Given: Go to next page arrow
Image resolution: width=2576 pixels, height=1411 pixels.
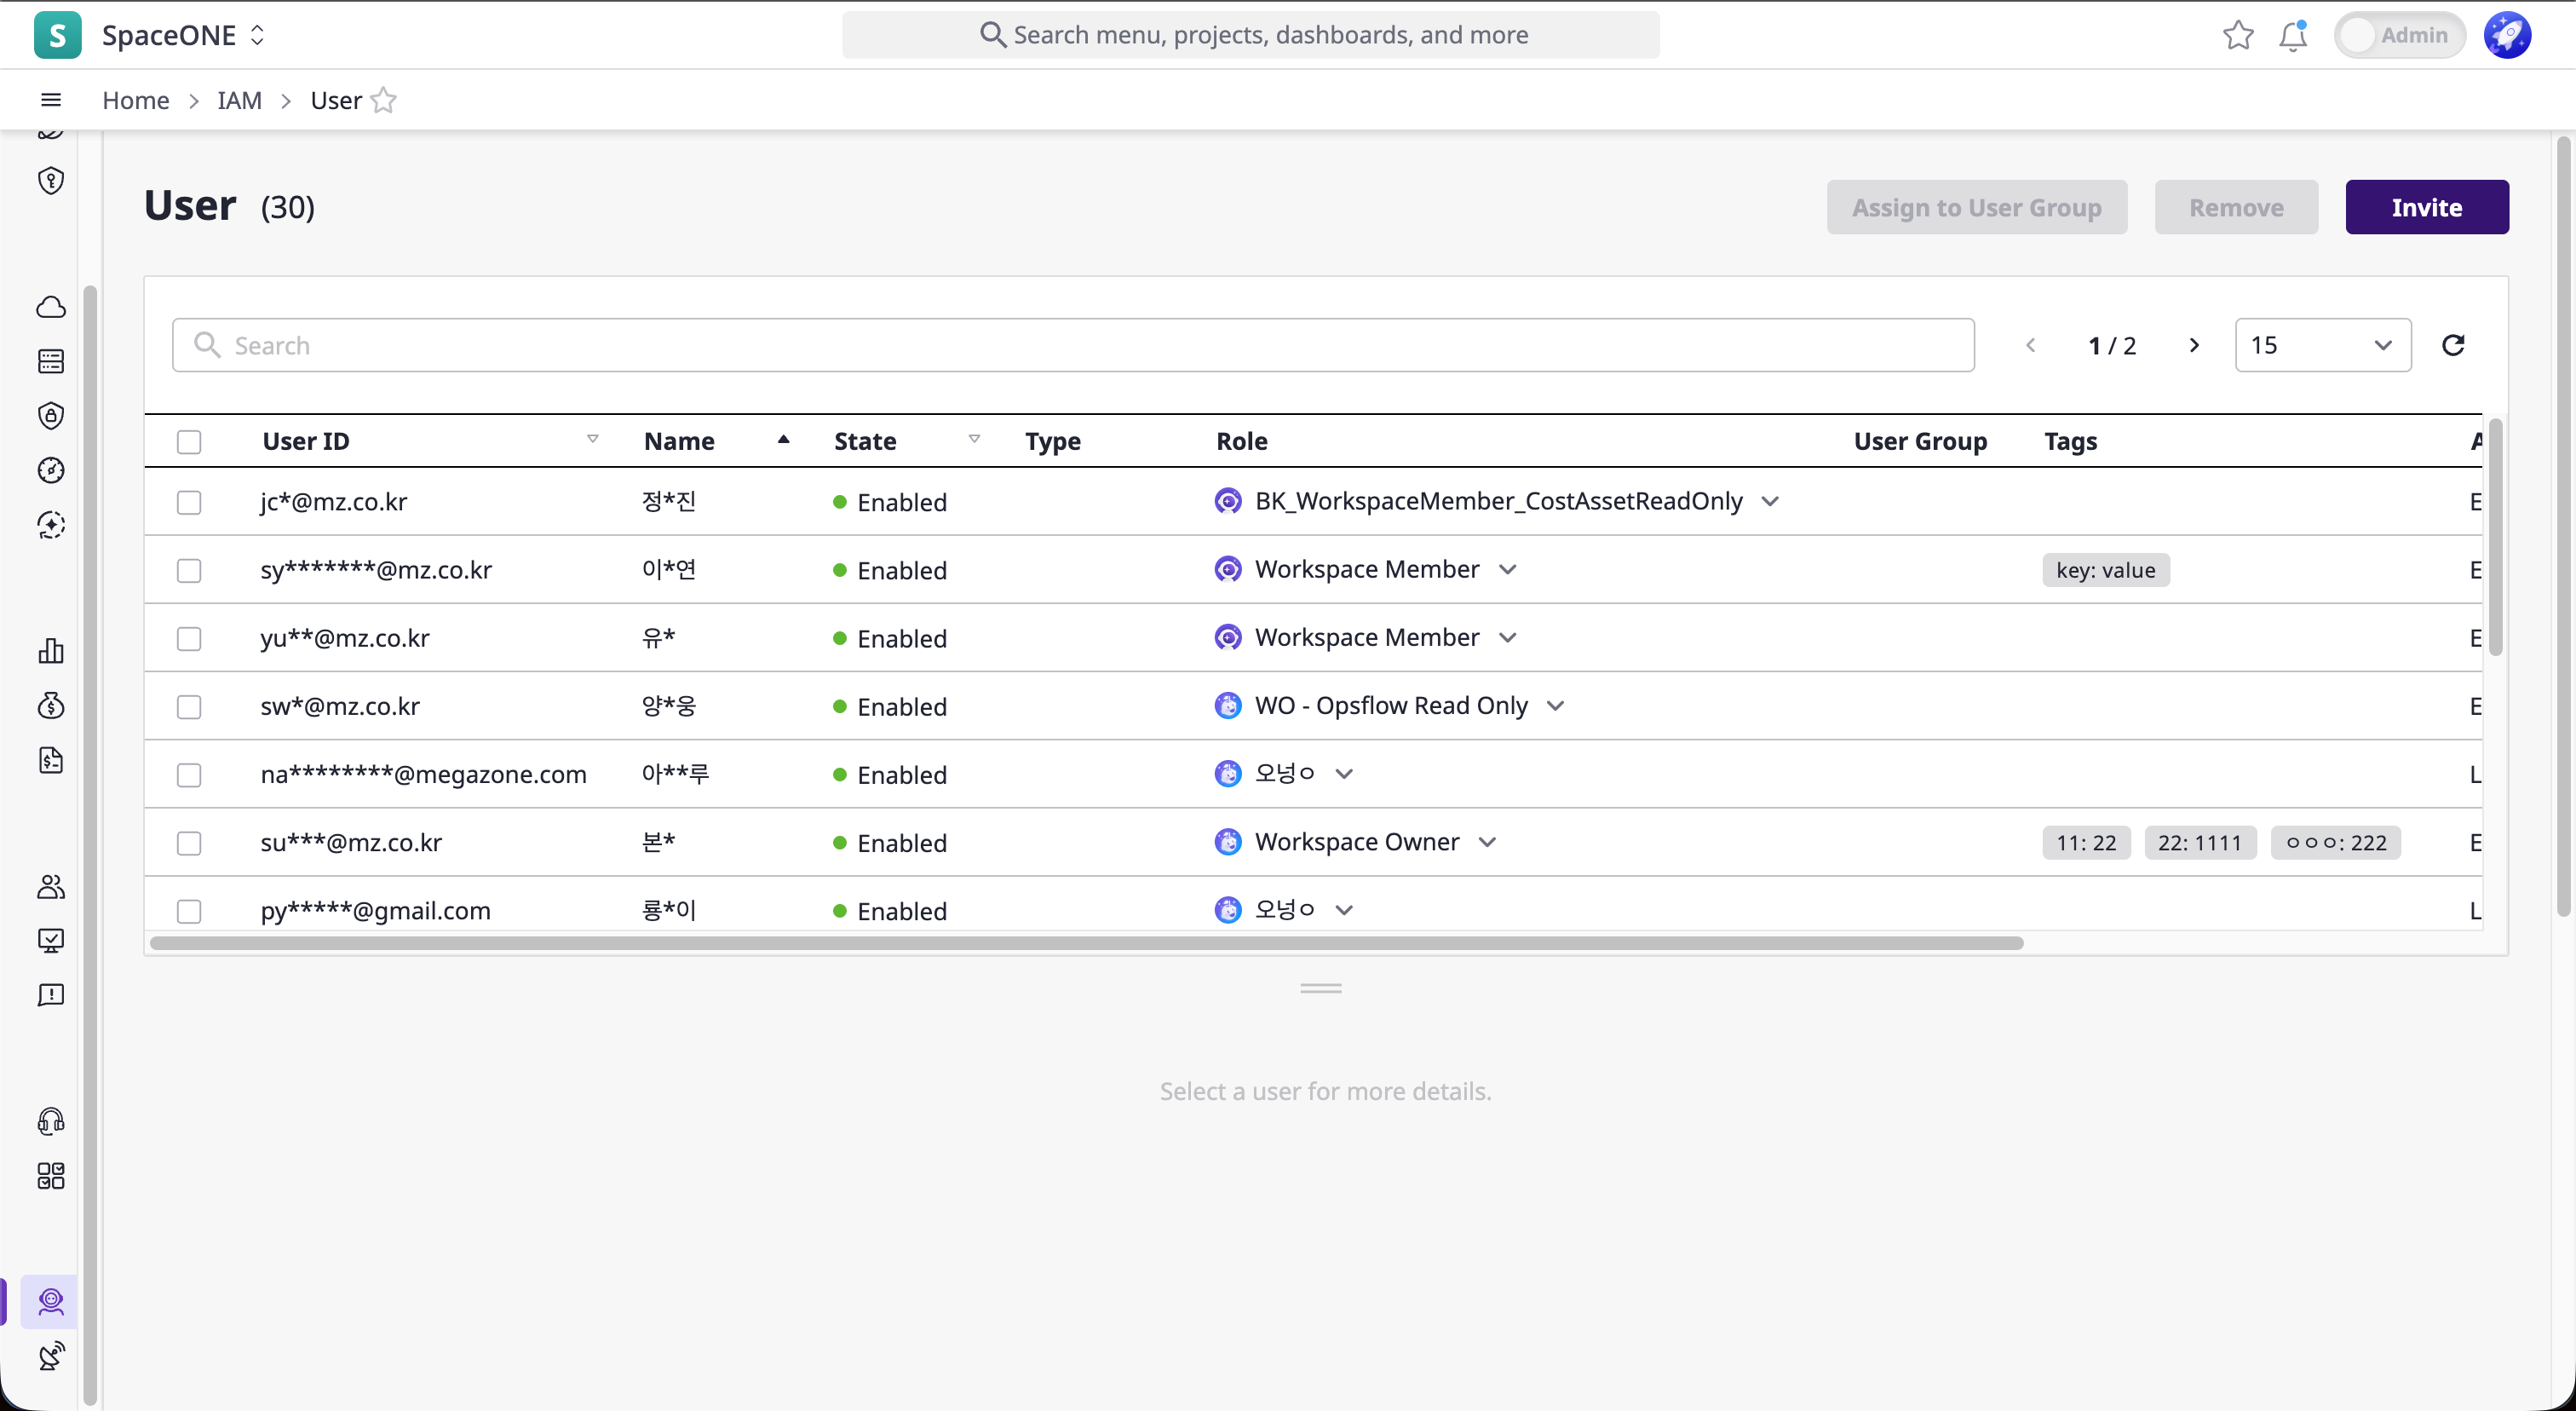Looking at the screenshot, I should point(2194,345).
